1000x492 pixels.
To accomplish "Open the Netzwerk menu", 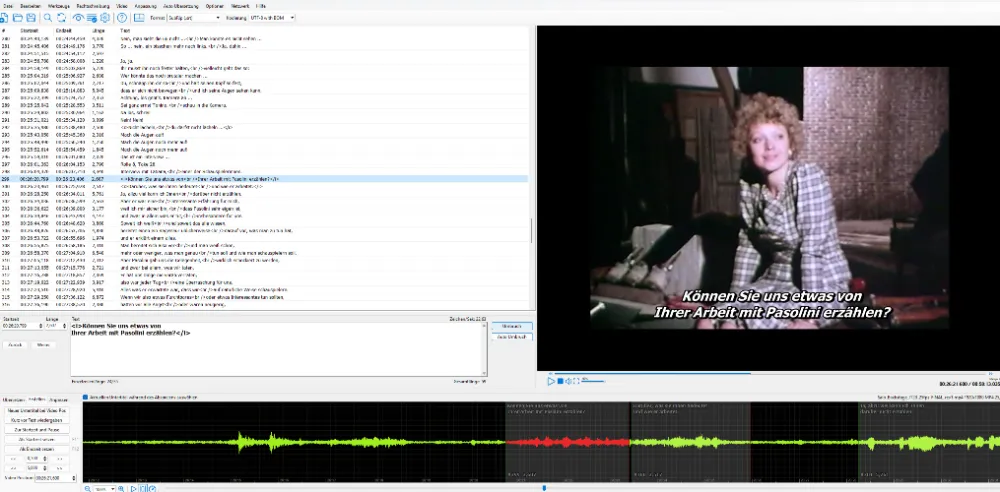I will pos(240,5).
